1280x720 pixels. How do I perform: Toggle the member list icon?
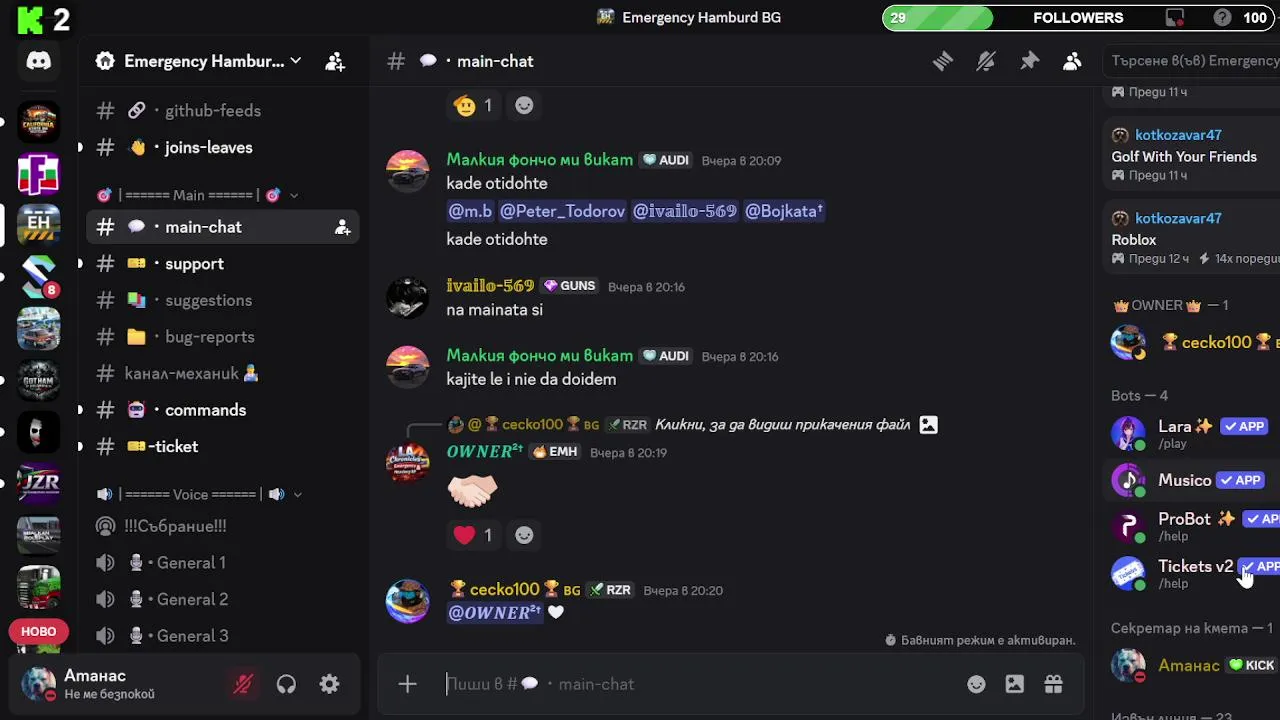[x=1072, y=61]
